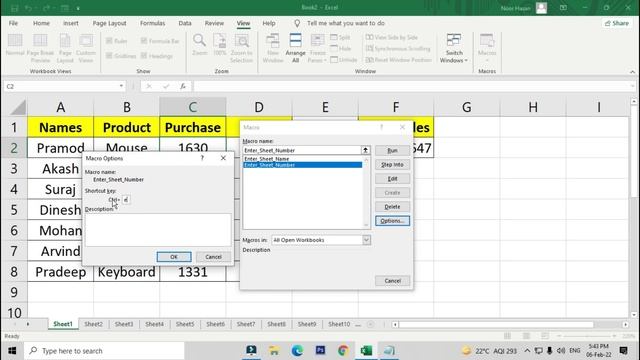Show hidden system tray icons
The height and width of the screenshot is (360, 640).
527,351
